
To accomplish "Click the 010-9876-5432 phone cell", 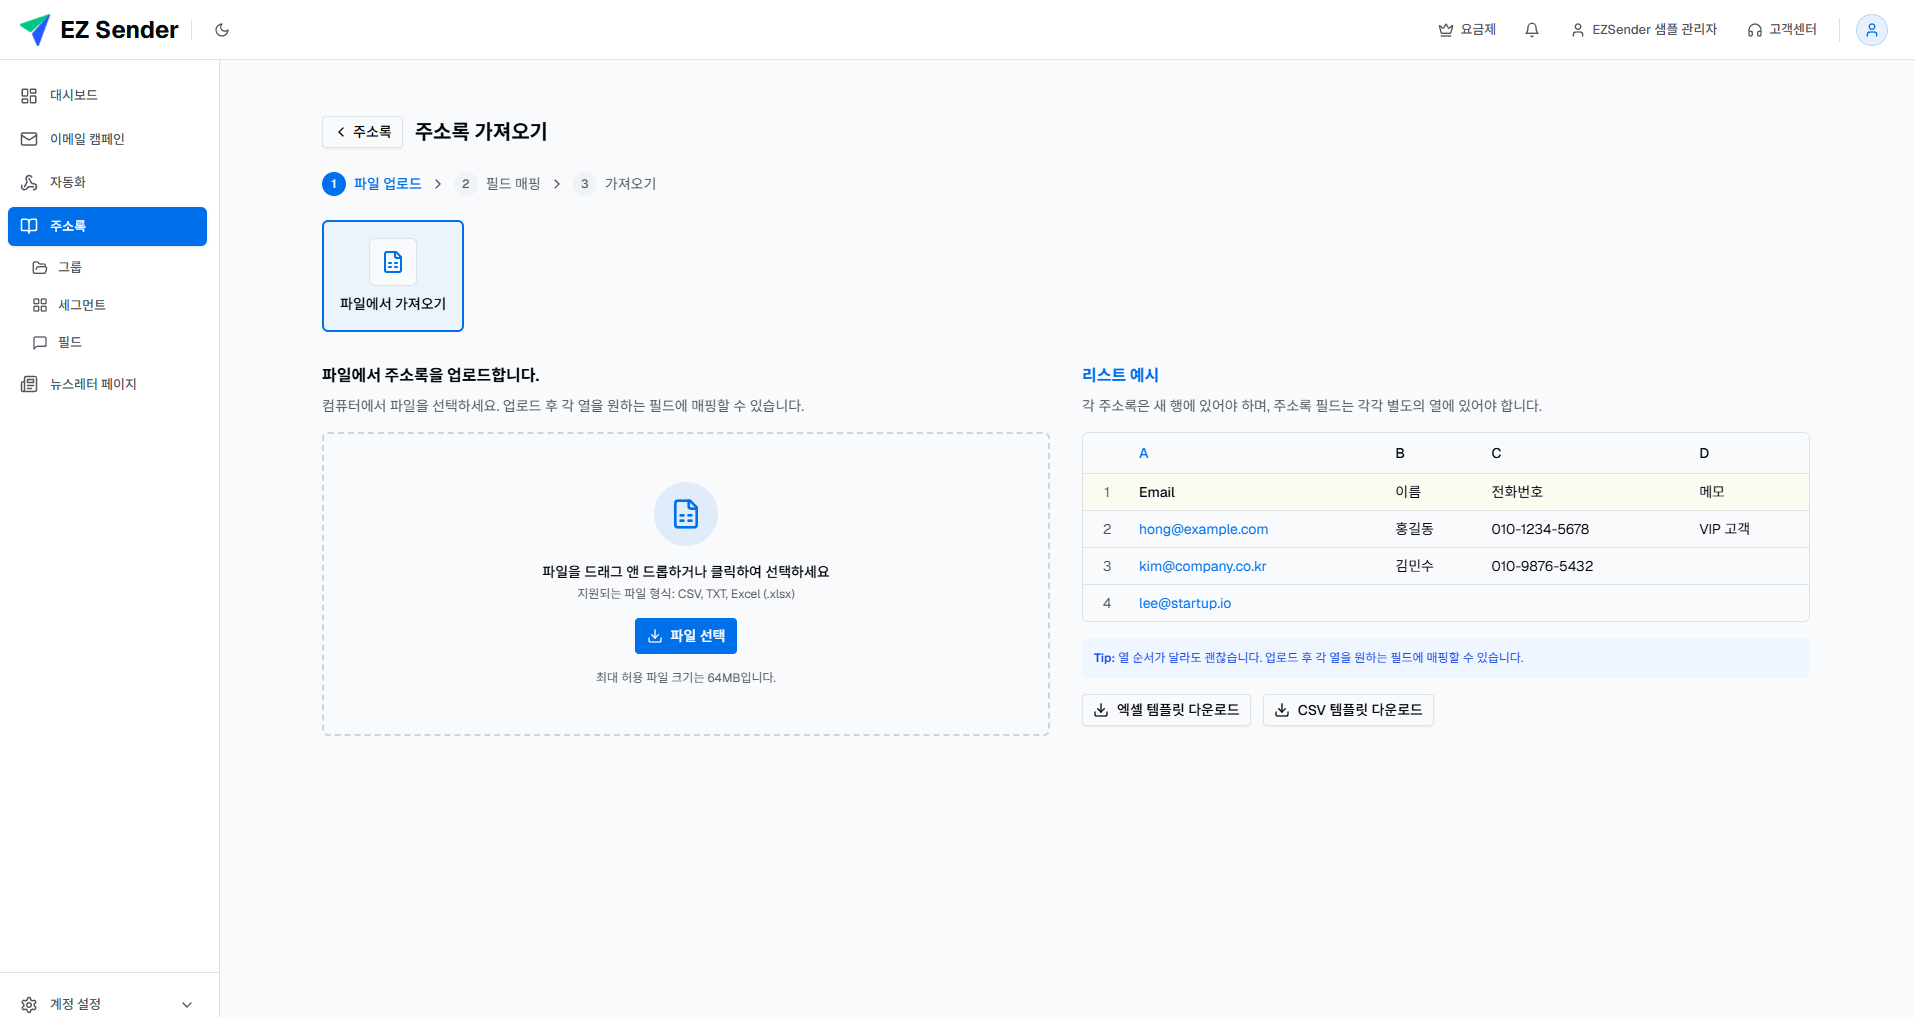I will tap(1542, 566).
